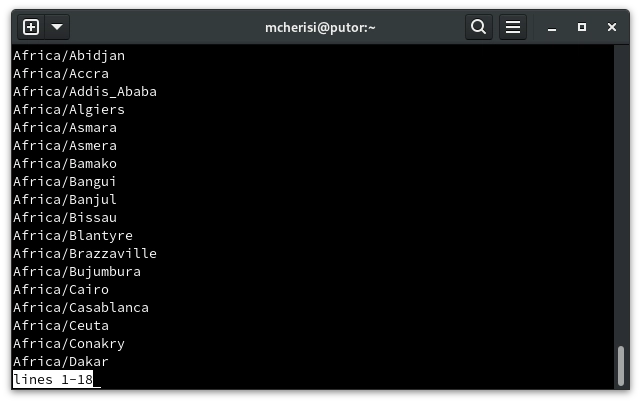Click the 'lines 1-18' pager prompt
Viewport: 641px width, 403px height.
coord(53,380)
